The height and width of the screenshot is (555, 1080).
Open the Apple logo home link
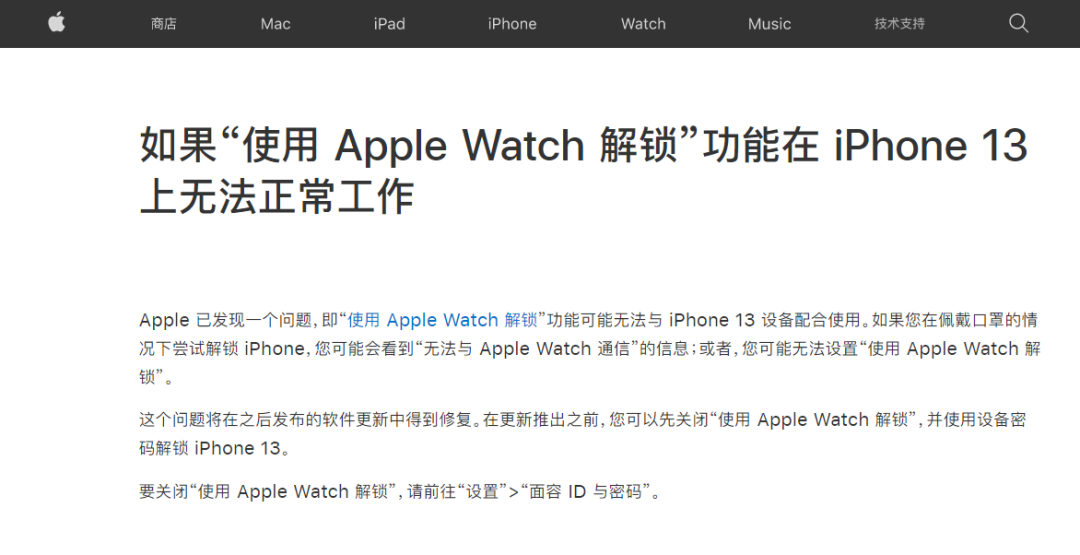click(x=56, y=23)
